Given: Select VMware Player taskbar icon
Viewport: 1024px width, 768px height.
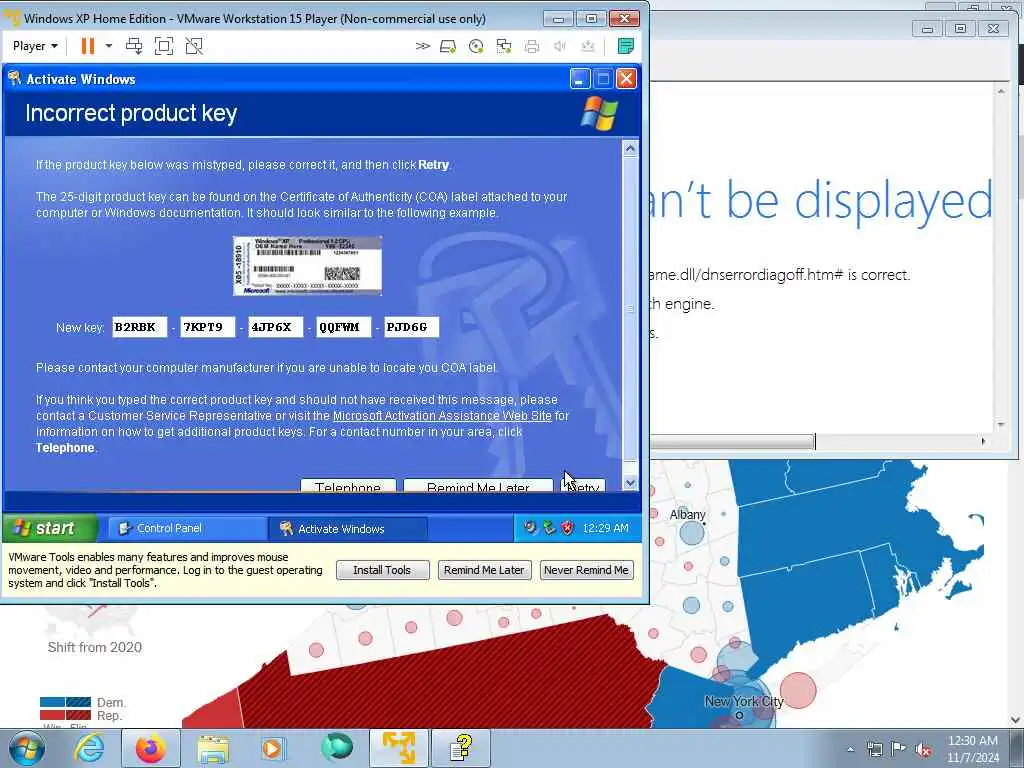Looking at the screenshot, I should pyautogui.click(x=399, y=748).
